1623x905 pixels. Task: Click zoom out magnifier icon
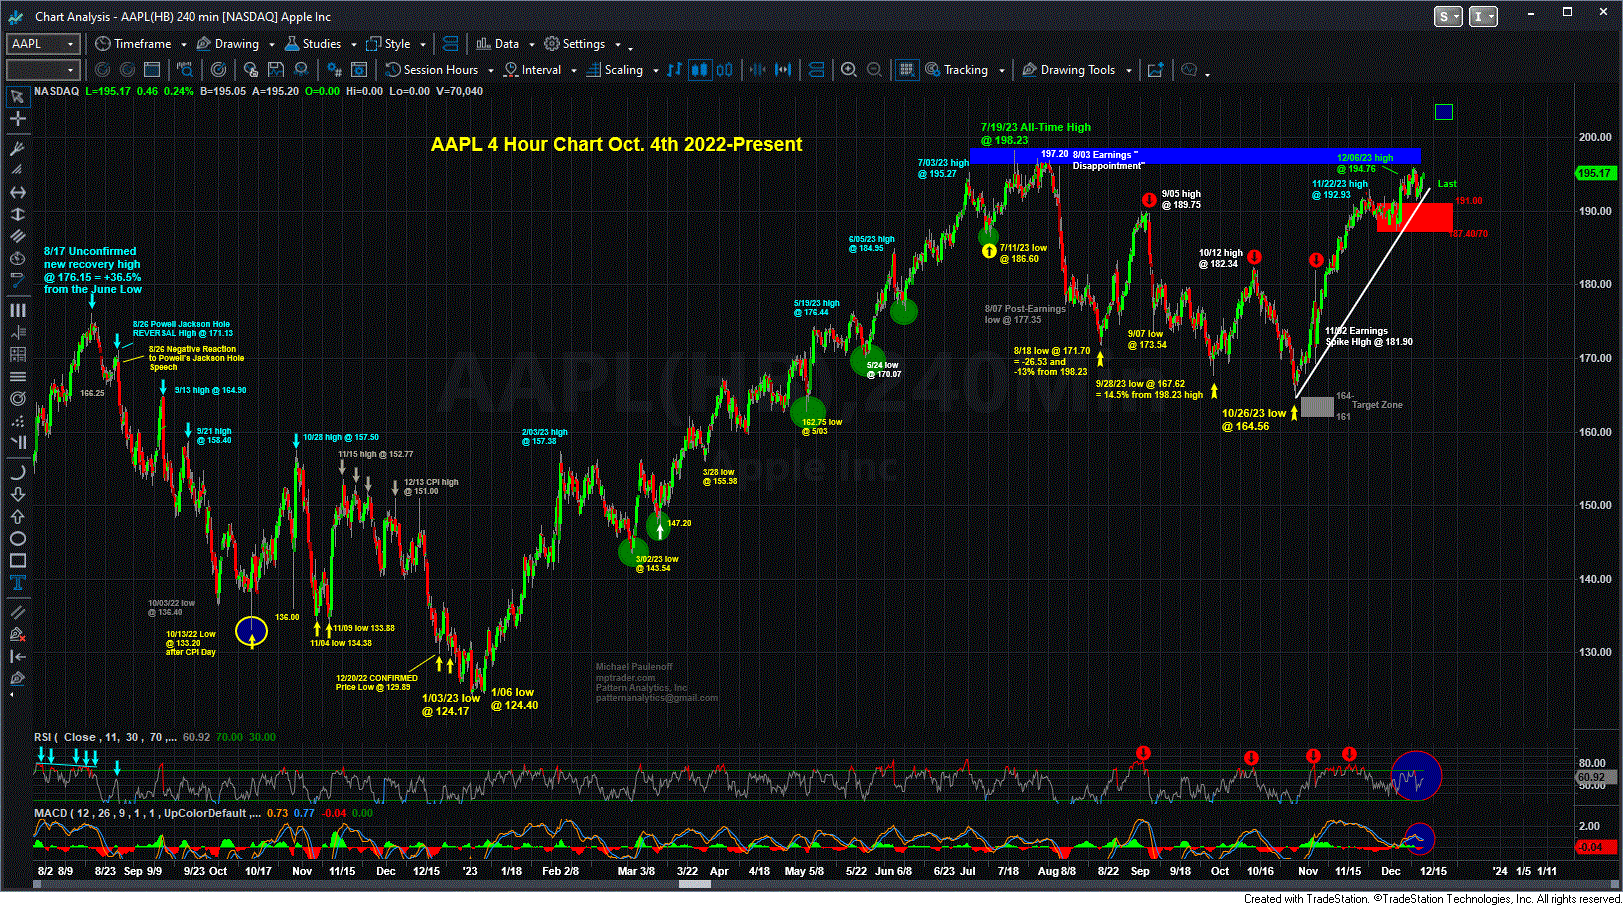coord(874,70)
